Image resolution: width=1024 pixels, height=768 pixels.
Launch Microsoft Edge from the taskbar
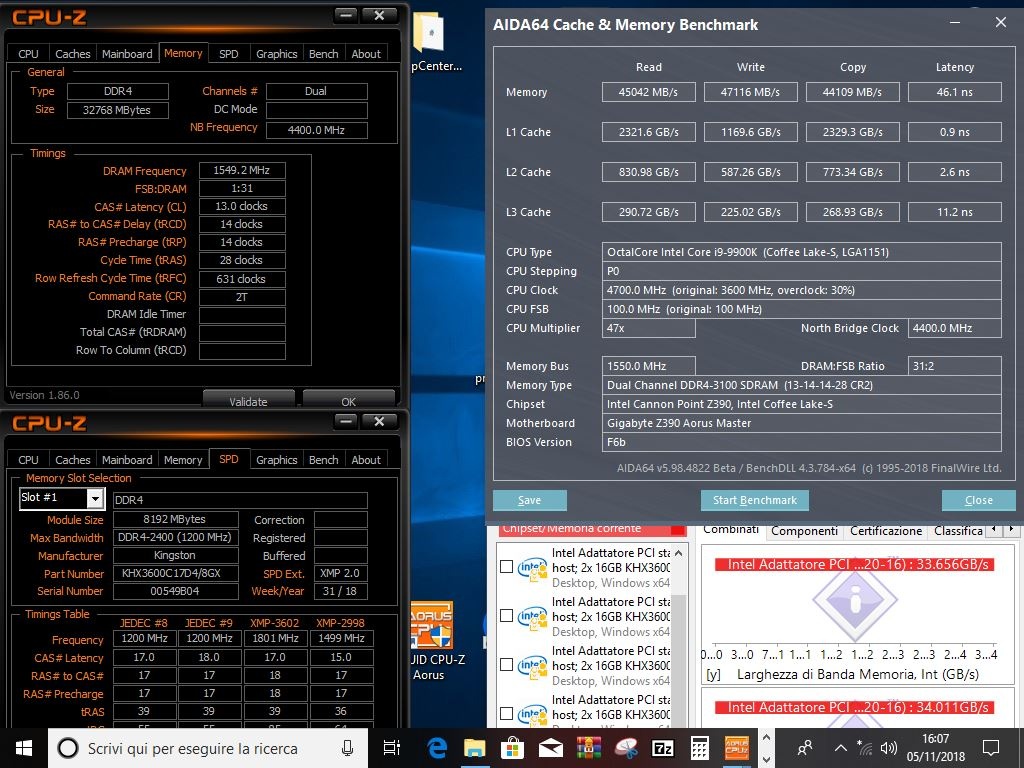[436, 748]
